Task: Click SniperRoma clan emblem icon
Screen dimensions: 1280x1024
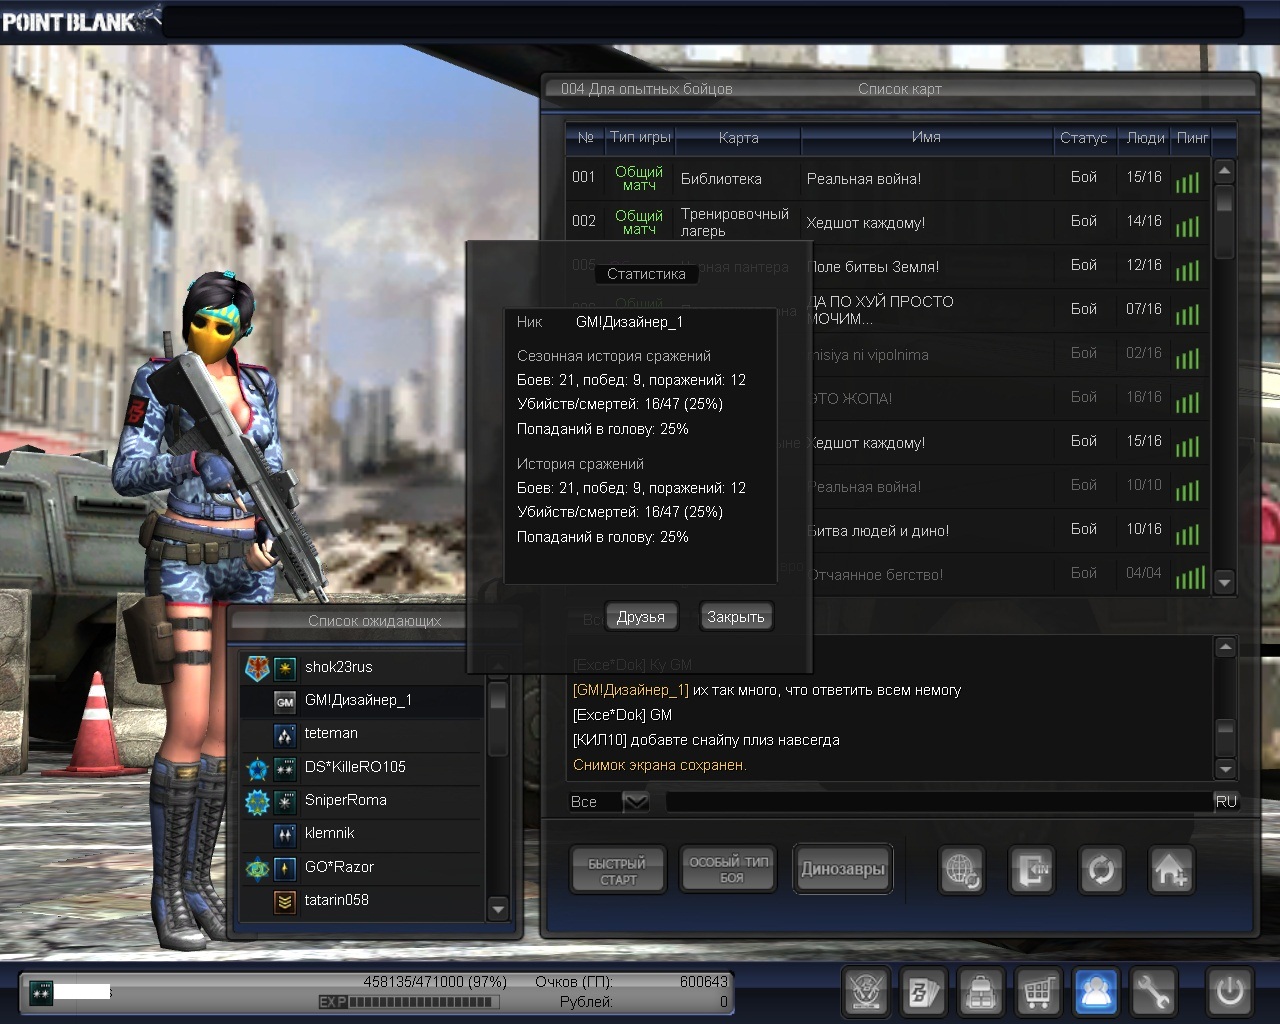Action: [x=257, y=801]
